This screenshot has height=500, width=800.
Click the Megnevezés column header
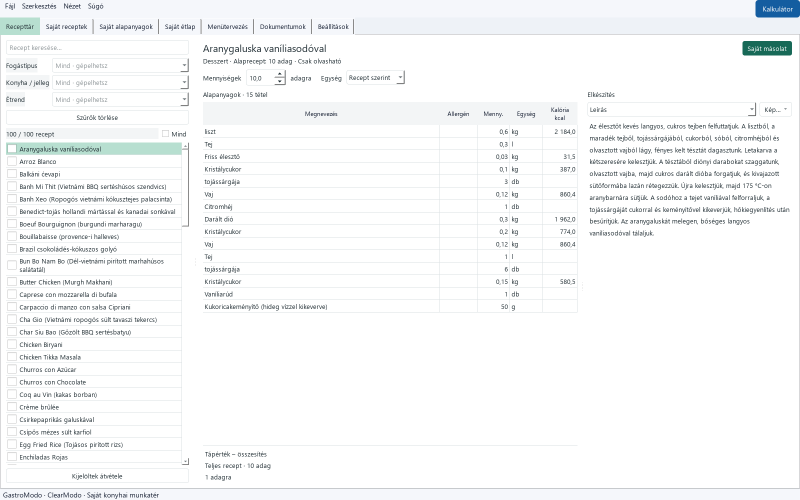tap(321, 114)
